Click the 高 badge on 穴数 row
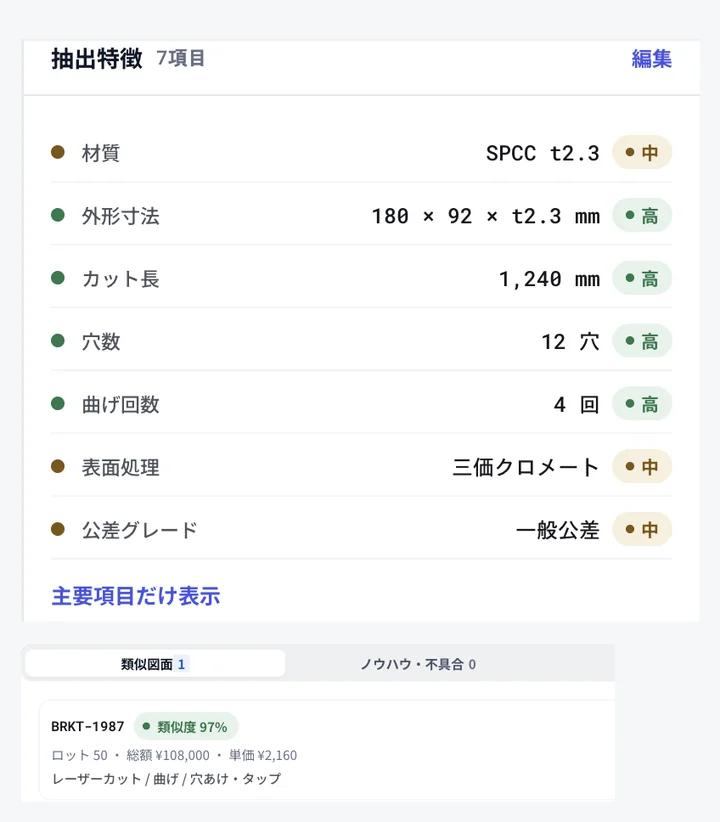Screen dimensions: 720x822 coord(642,341)
